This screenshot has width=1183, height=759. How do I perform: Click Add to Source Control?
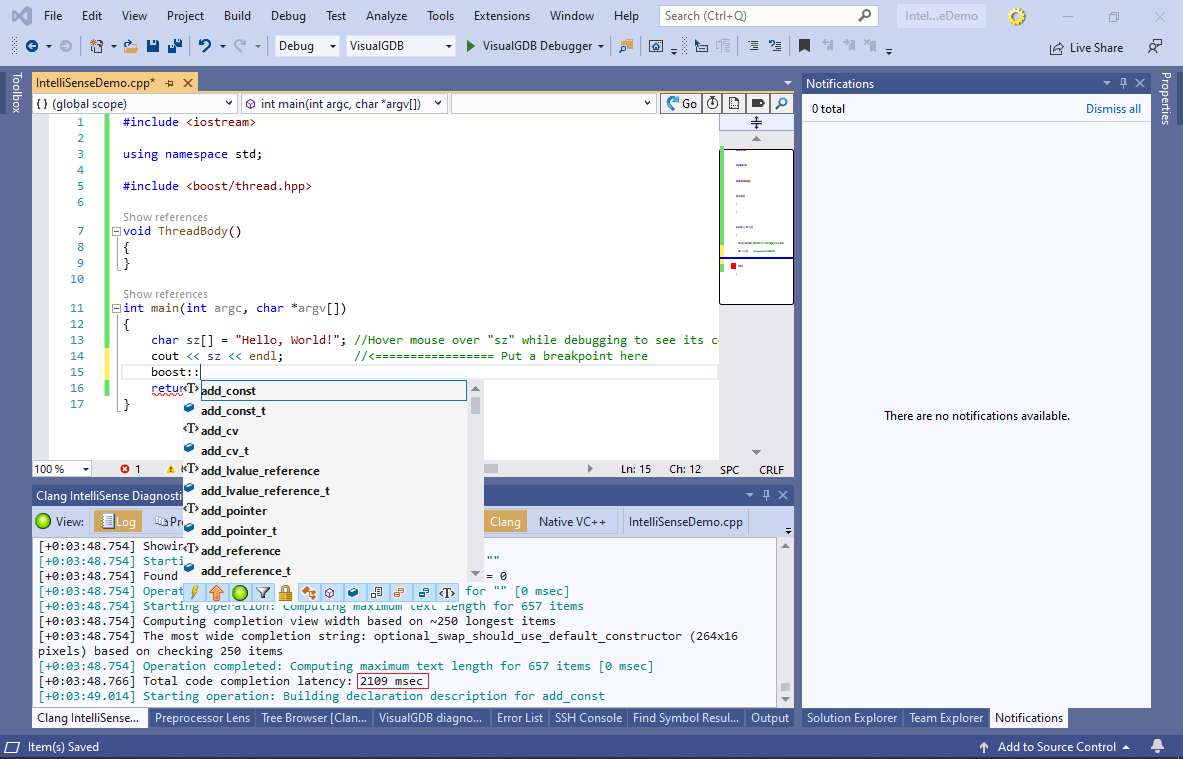coord(1054,747)
